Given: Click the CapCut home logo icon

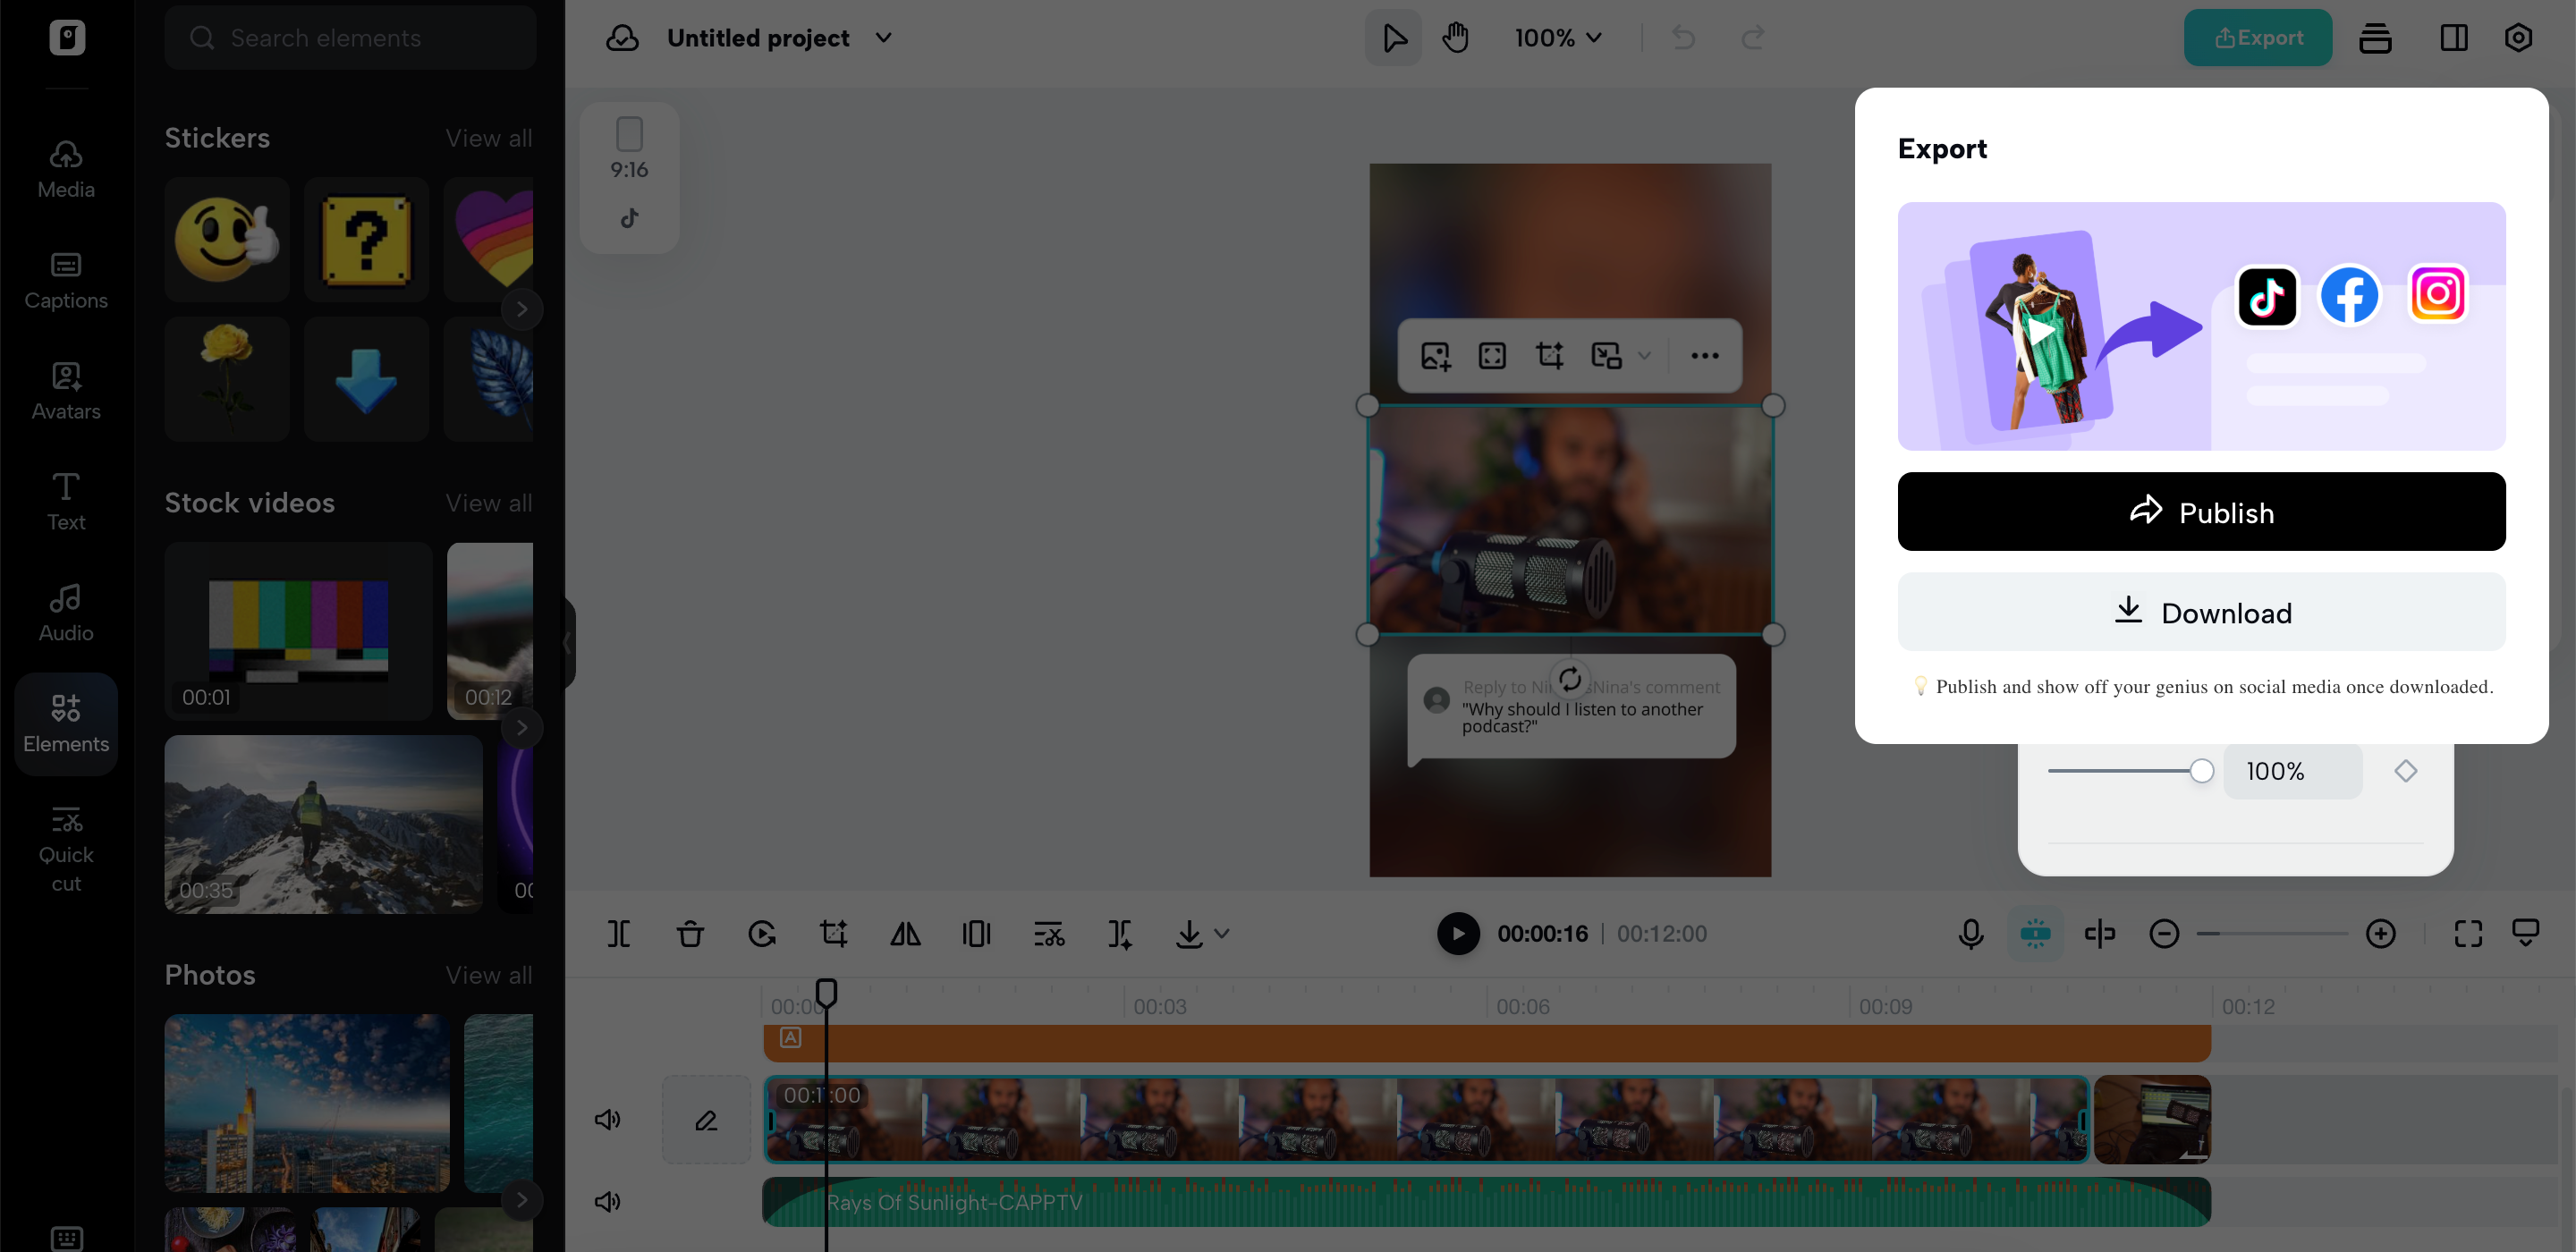Looking at the screenshot, I should (67, 38).
